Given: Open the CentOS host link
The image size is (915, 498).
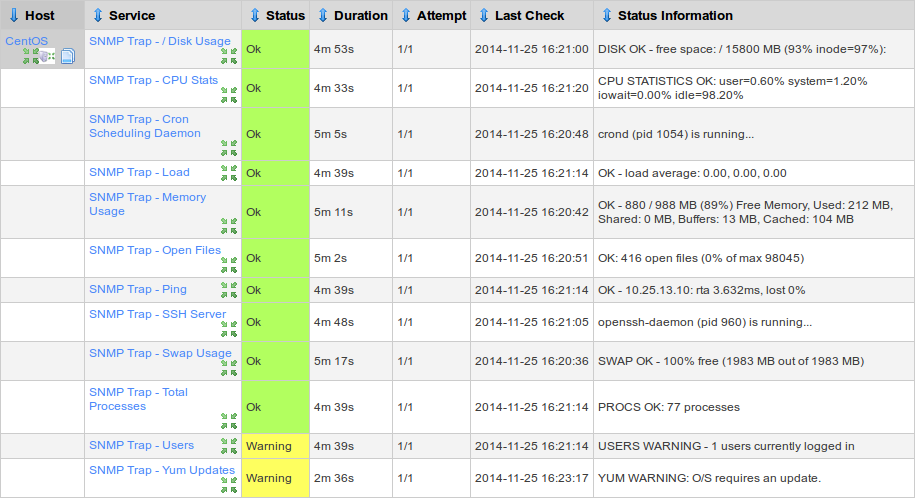Looking at the screenshot, I should pos(26,41).
